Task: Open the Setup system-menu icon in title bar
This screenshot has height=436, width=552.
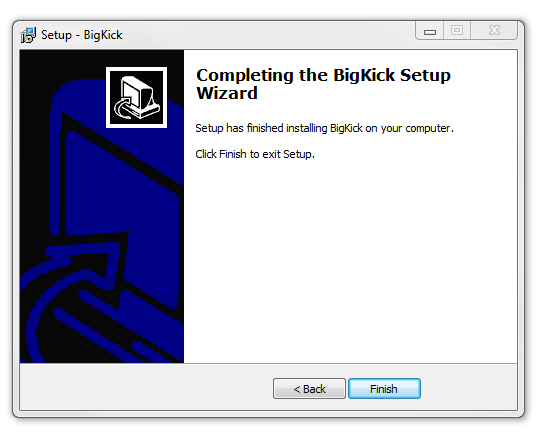Action: [29, 35]
